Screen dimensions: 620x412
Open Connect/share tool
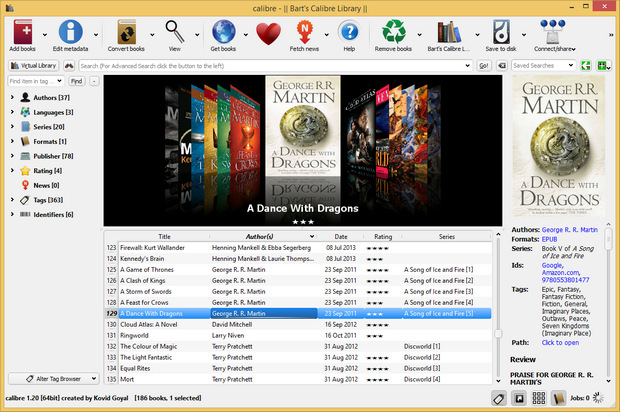click(x=553, y=32)
